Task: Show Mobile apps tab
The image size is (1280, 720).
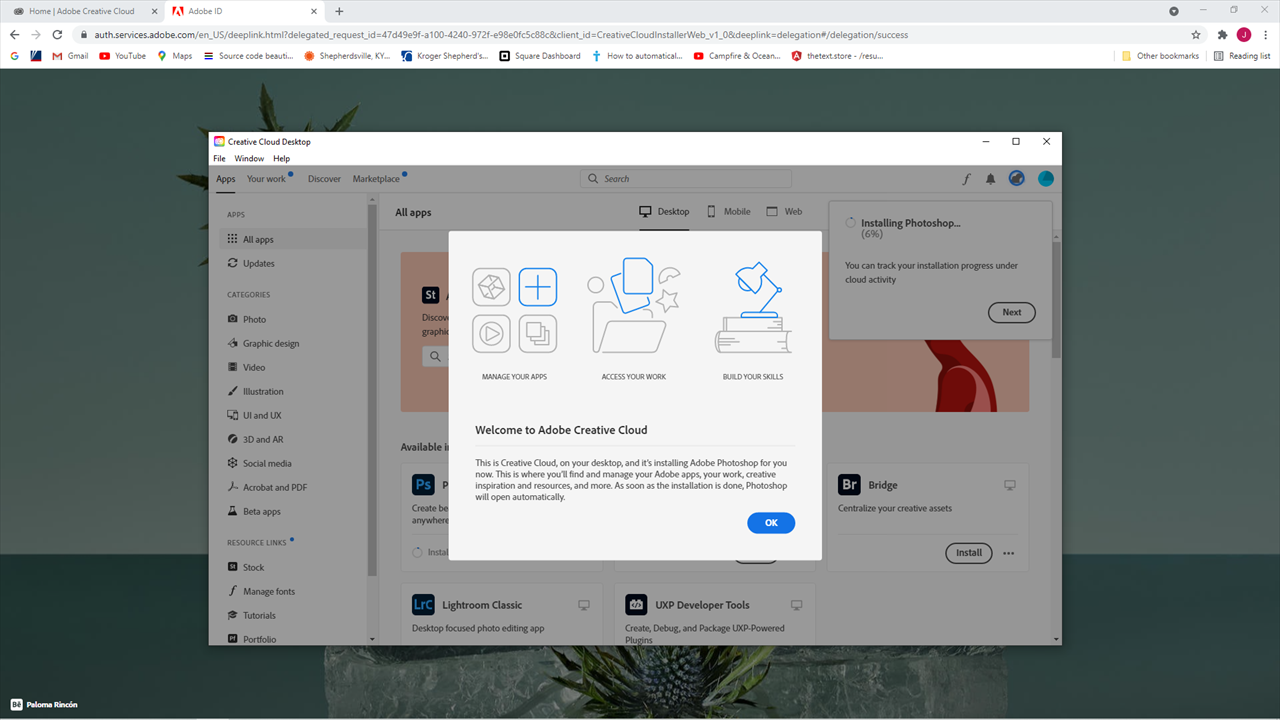Action: tap(729, 212)
